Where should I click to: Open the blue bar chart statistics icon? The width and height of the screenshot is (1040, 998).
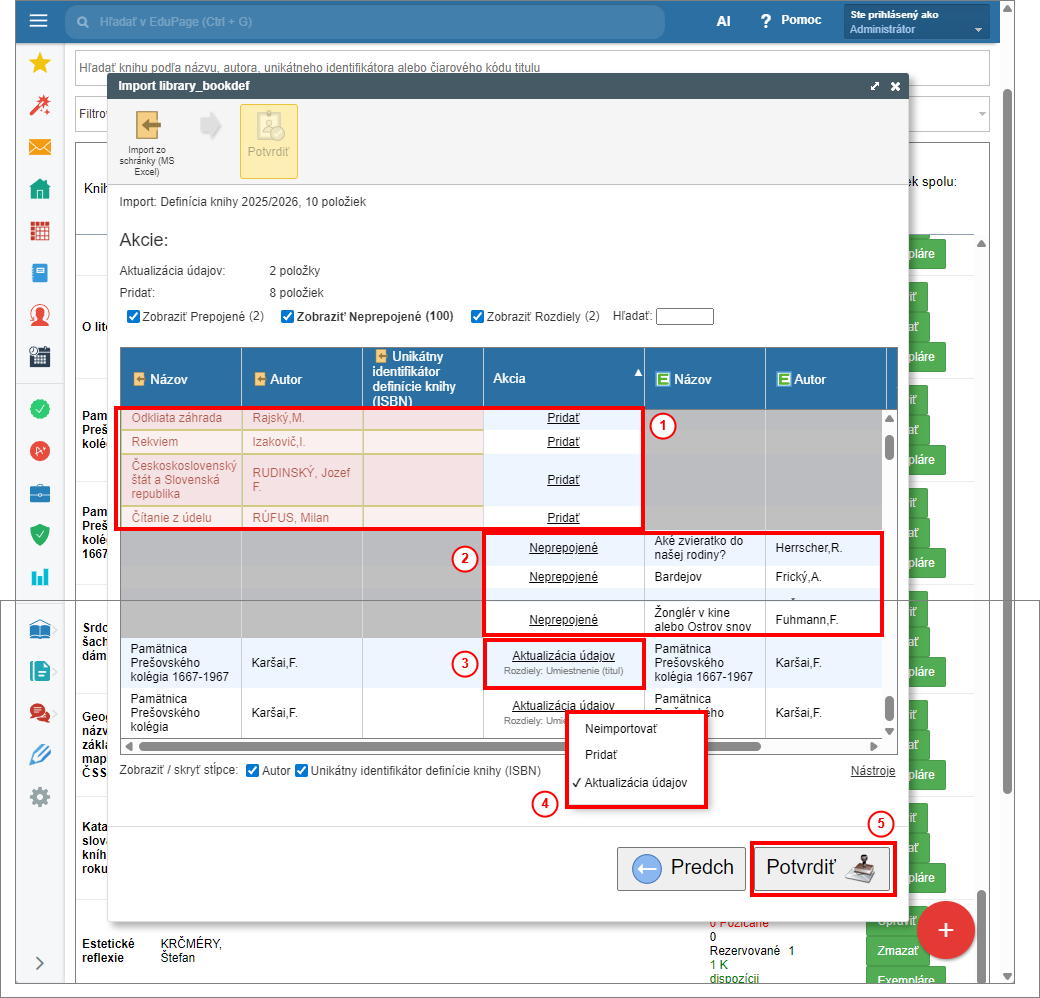point(40,577)
